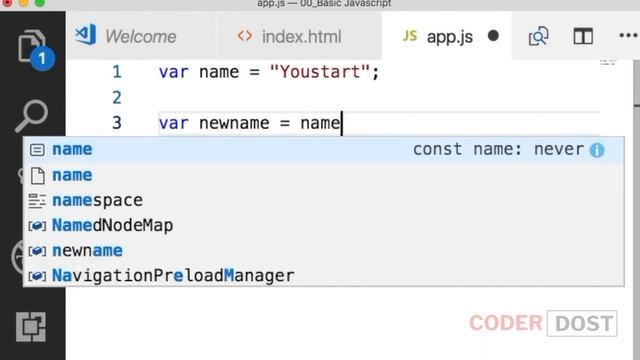Choose the 'NavigationPreloadManager' suggestion

click(x=323, y=276)
